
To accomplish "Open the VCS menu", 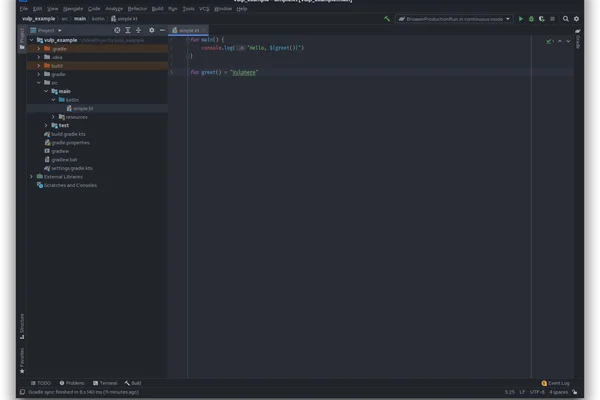I will point(204,8).
